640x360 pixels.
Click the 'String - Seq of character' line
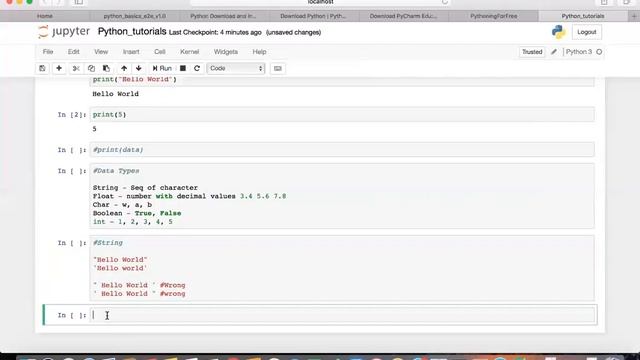click(x=145, y=188)
